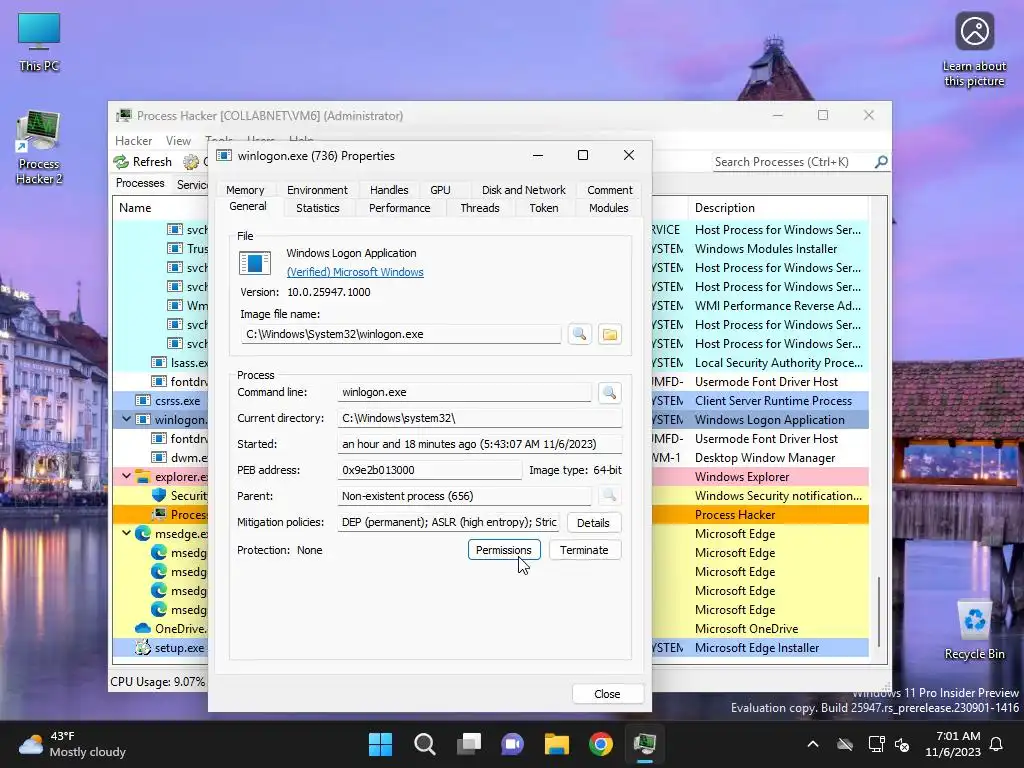The width and height of the screenshot is (1024, 768).
Task: Click the Name column header
Action: [x=161, y=208]
